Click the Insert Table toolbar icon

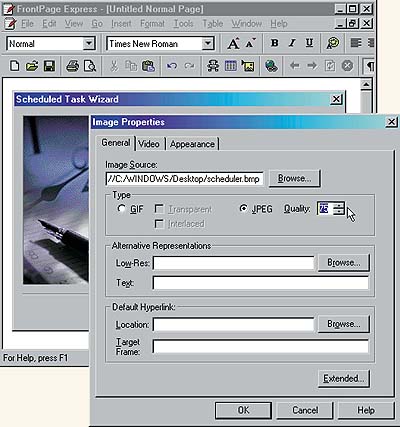point(231,66)
